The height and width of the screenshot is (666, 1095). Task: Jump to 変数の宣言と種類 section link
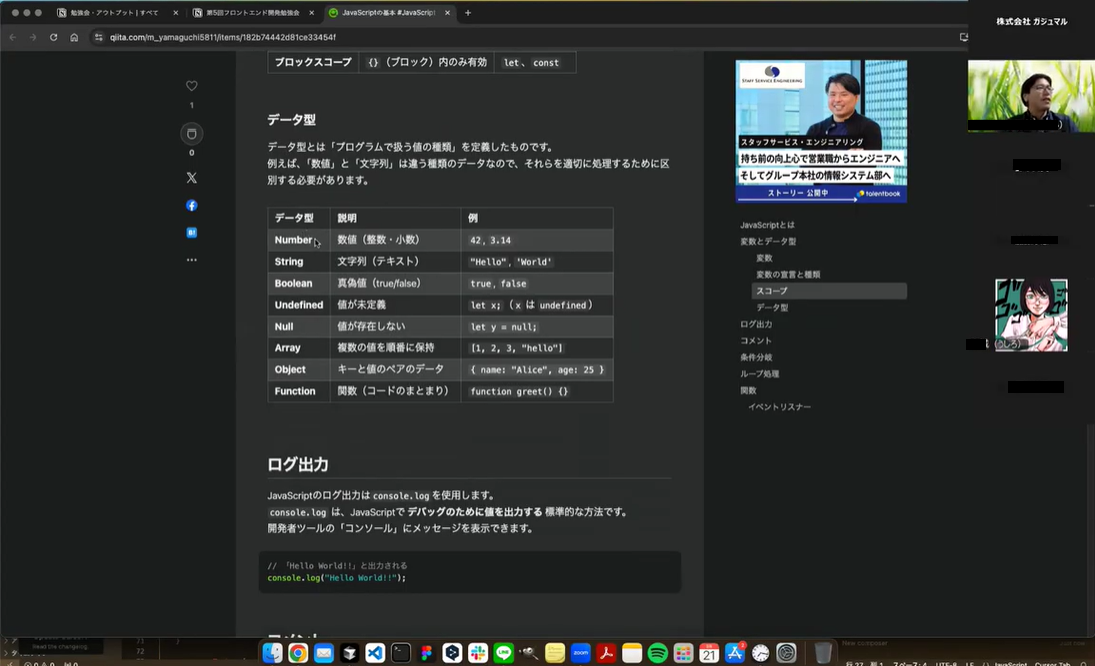click(788, 274)
